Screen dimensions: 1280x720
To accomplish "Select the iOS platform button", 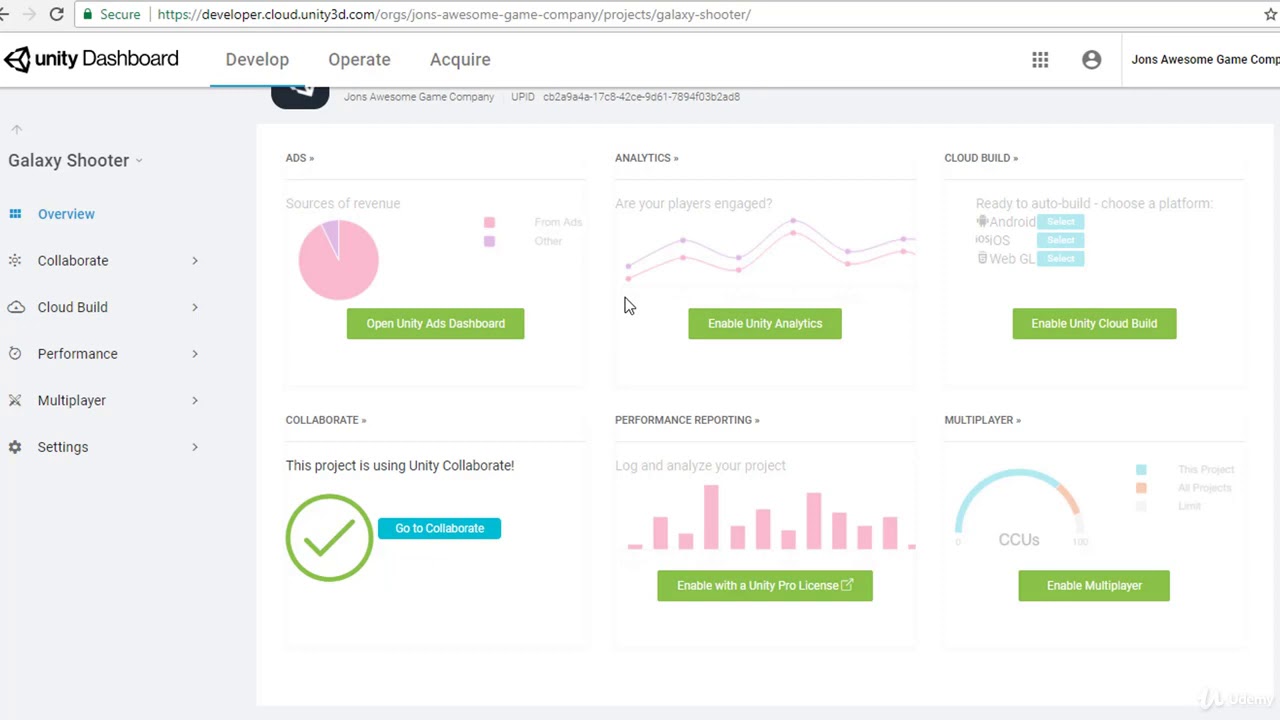I will pyautogui.click(x=1061, y=240).
